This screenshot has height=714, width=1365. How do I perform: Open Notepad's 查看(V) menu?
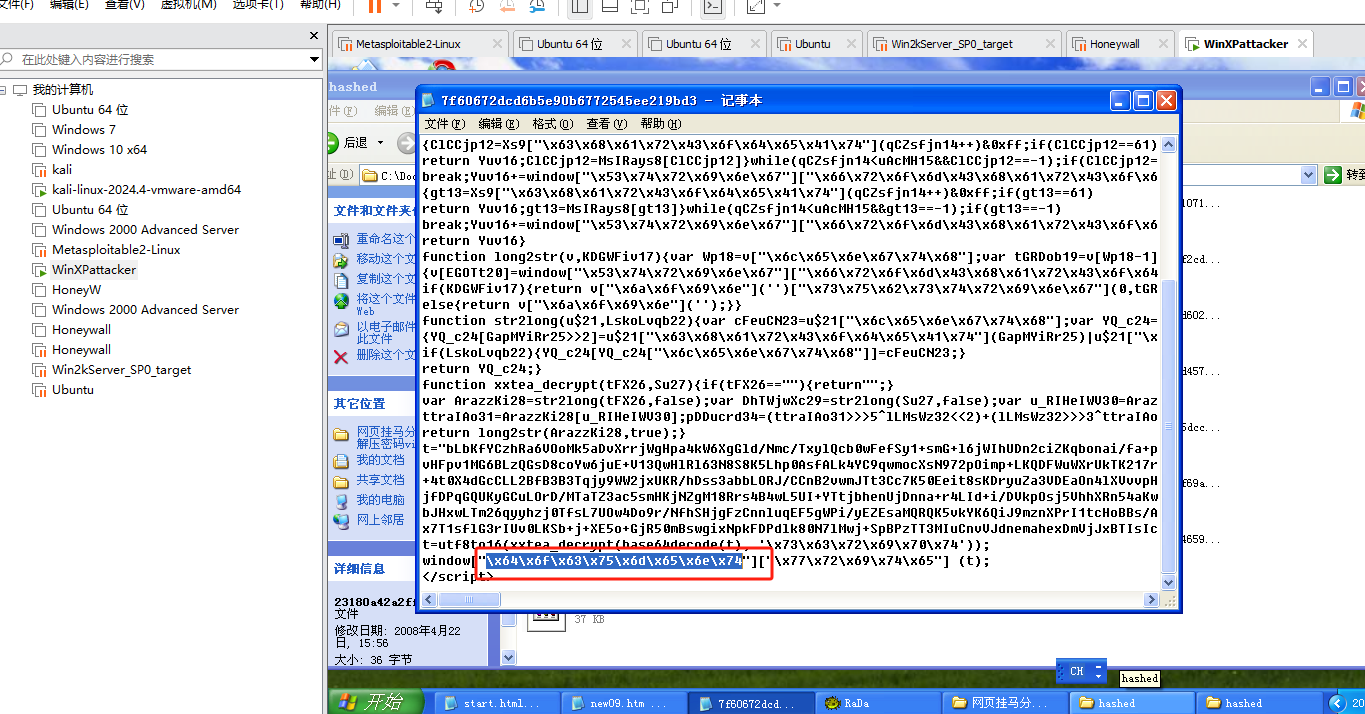click(606, 124)
